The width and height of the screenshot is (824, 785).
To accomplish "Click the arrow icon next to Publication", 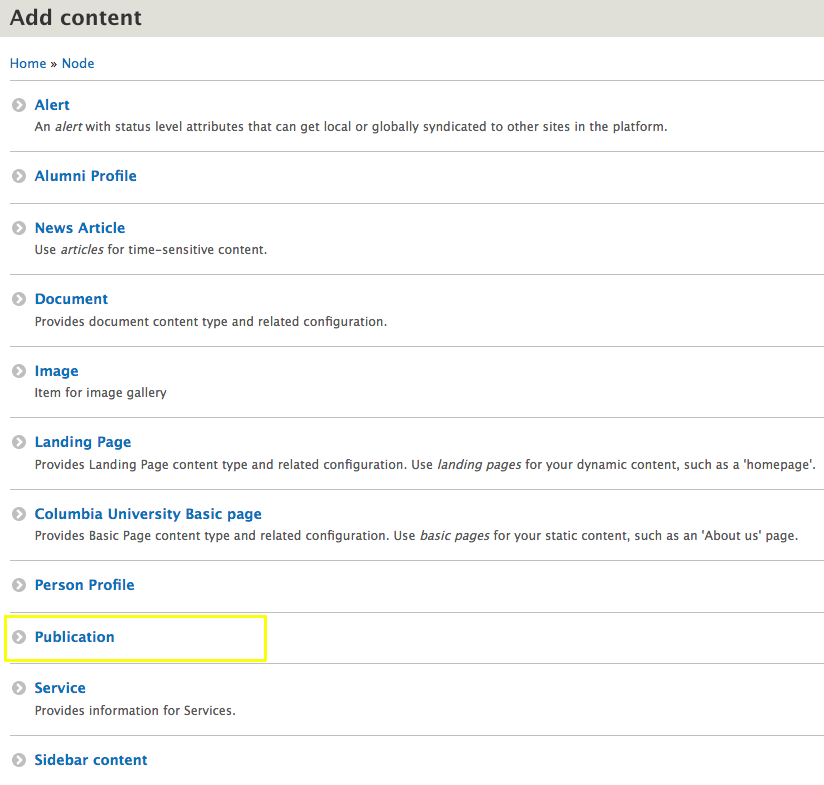I will [18, 636].
